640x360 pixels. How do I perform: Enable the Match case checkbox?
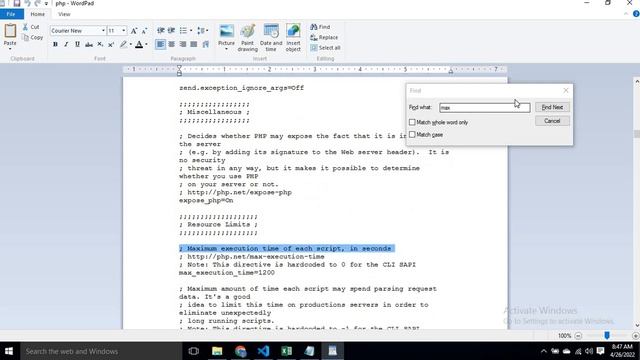pyautogui.click(x=412, y=134)
